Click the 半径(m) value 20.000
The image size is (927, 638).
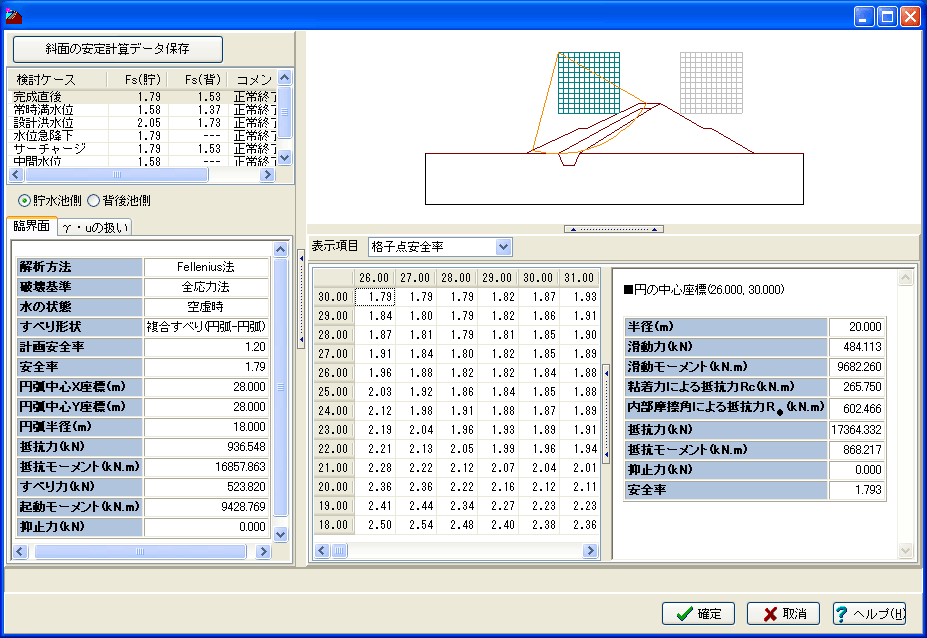point(857,327)
